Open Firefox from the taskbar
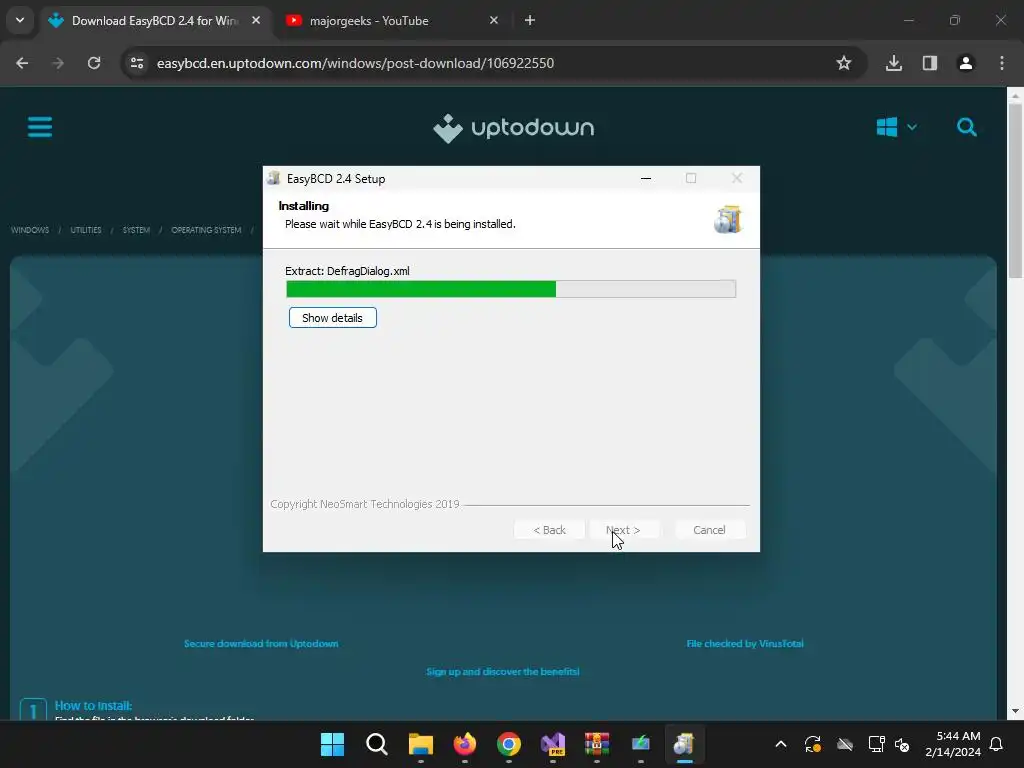This screenshot has height=768, width=1024. (464, 744)
